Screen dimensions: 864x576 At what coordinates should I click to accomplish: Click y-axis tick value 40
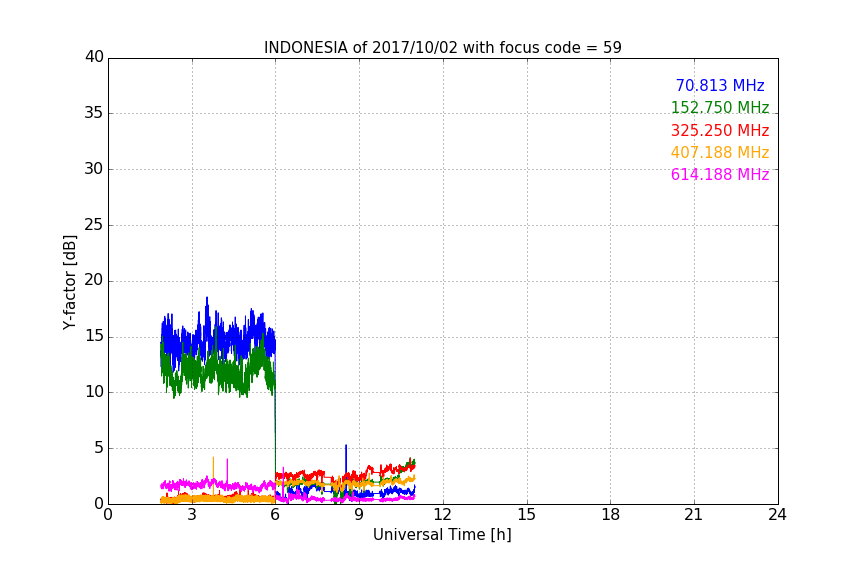(x=94, y=57)
